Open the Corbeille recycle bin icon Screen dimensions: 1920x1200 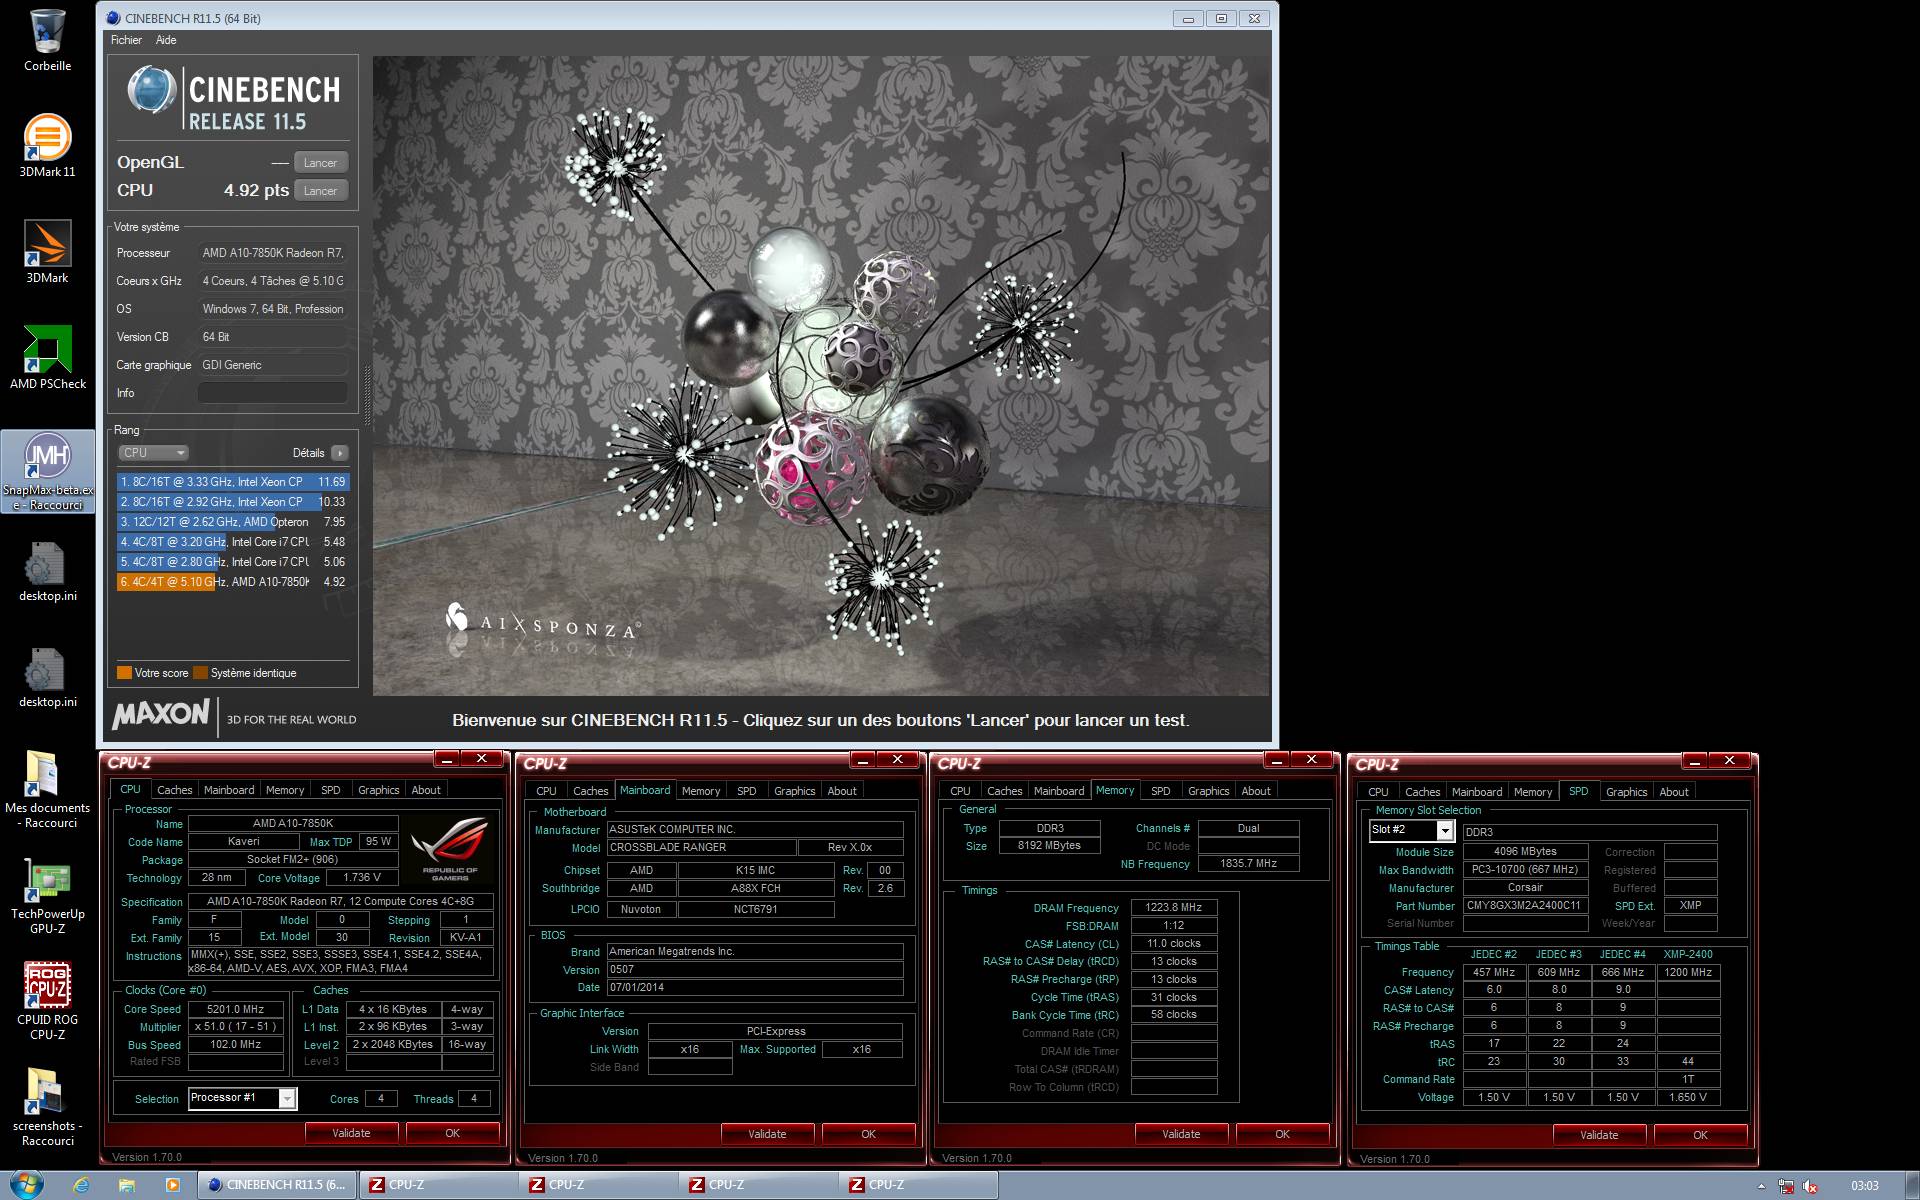point(47,40)
